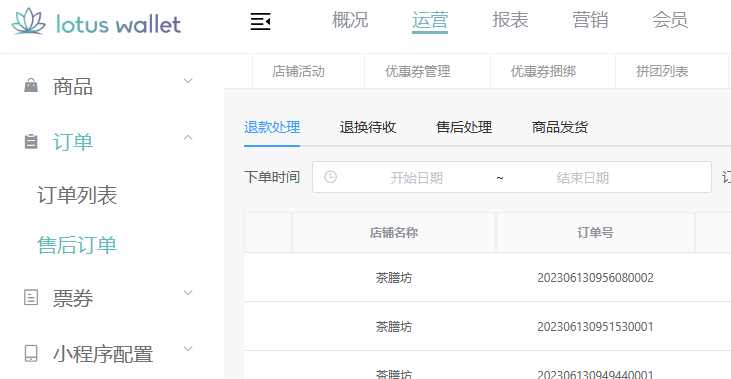Image resolution: width=731 pixels, height=379 pixels.
Task: Select the 退换待收 tab
Action: [368, 127]
